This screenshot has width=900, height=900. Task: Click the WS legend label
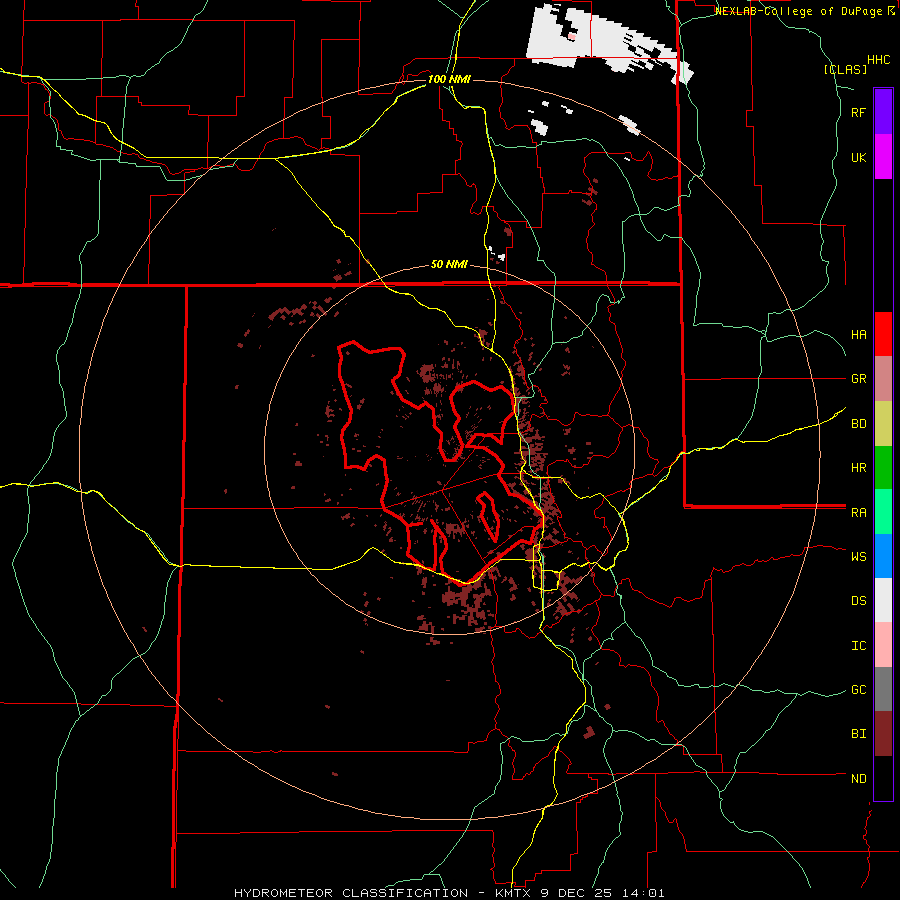pos(858,556)
